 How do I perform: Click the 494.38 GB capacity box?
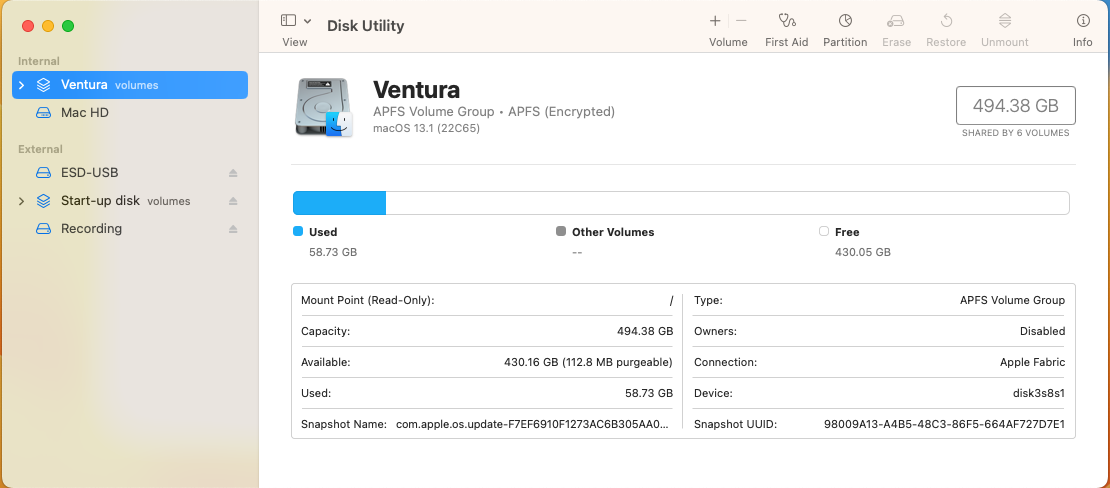pyautogui.click(x=1015, y=106)
